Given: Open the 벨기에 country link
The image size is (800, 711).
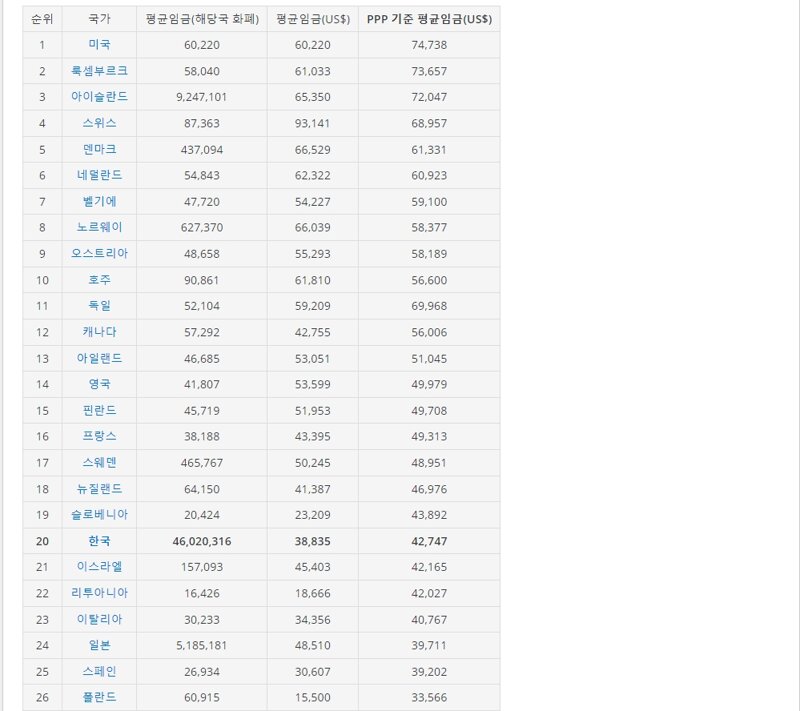Looking at the screenshot, I should point(99,201).
